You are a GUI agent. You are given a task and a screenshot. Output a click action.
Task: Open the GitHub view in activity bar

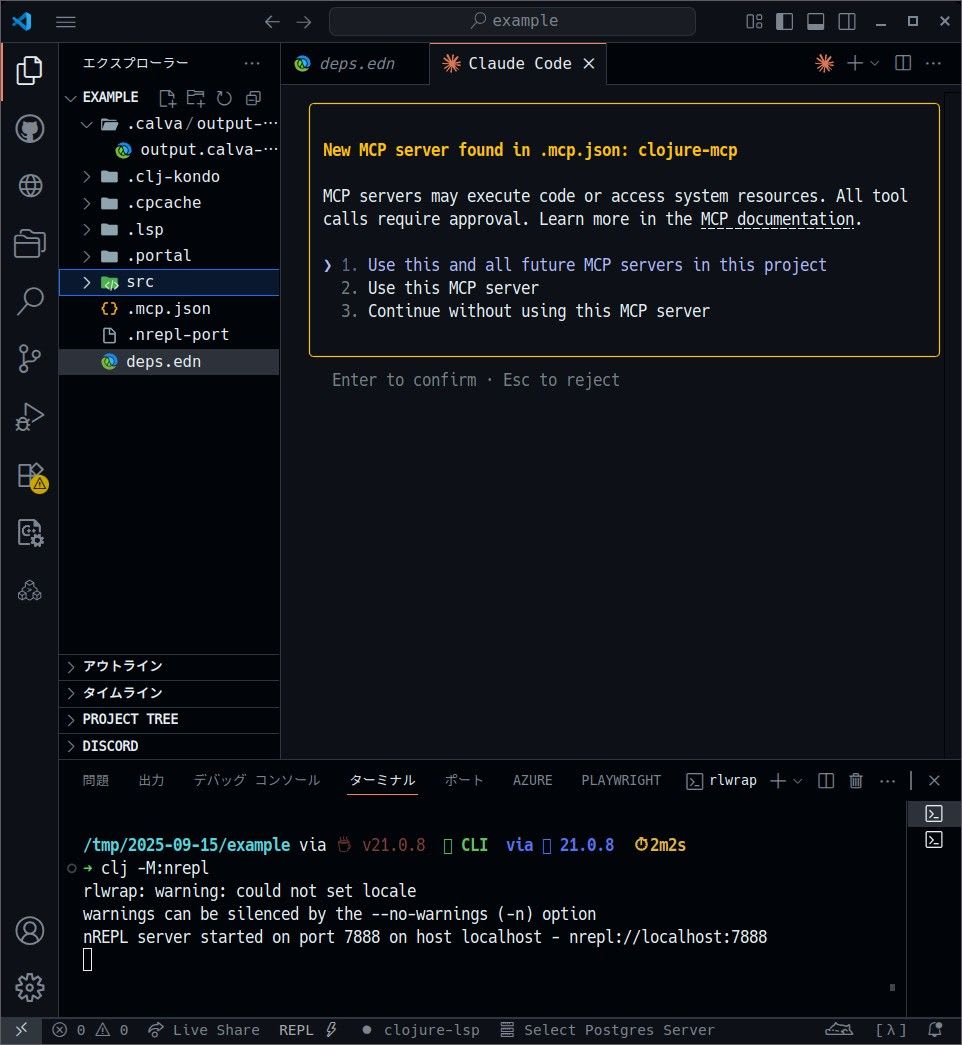pyautogui.click(x=29, y=129)
